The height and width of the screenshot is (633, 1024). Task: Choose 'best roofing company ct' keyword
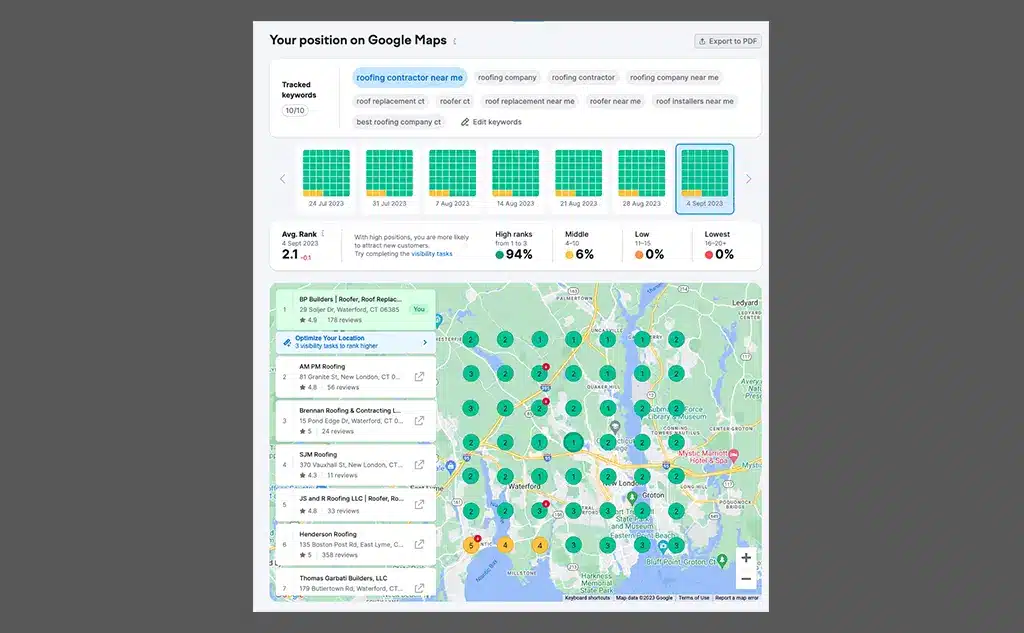[x=398, y=122]
